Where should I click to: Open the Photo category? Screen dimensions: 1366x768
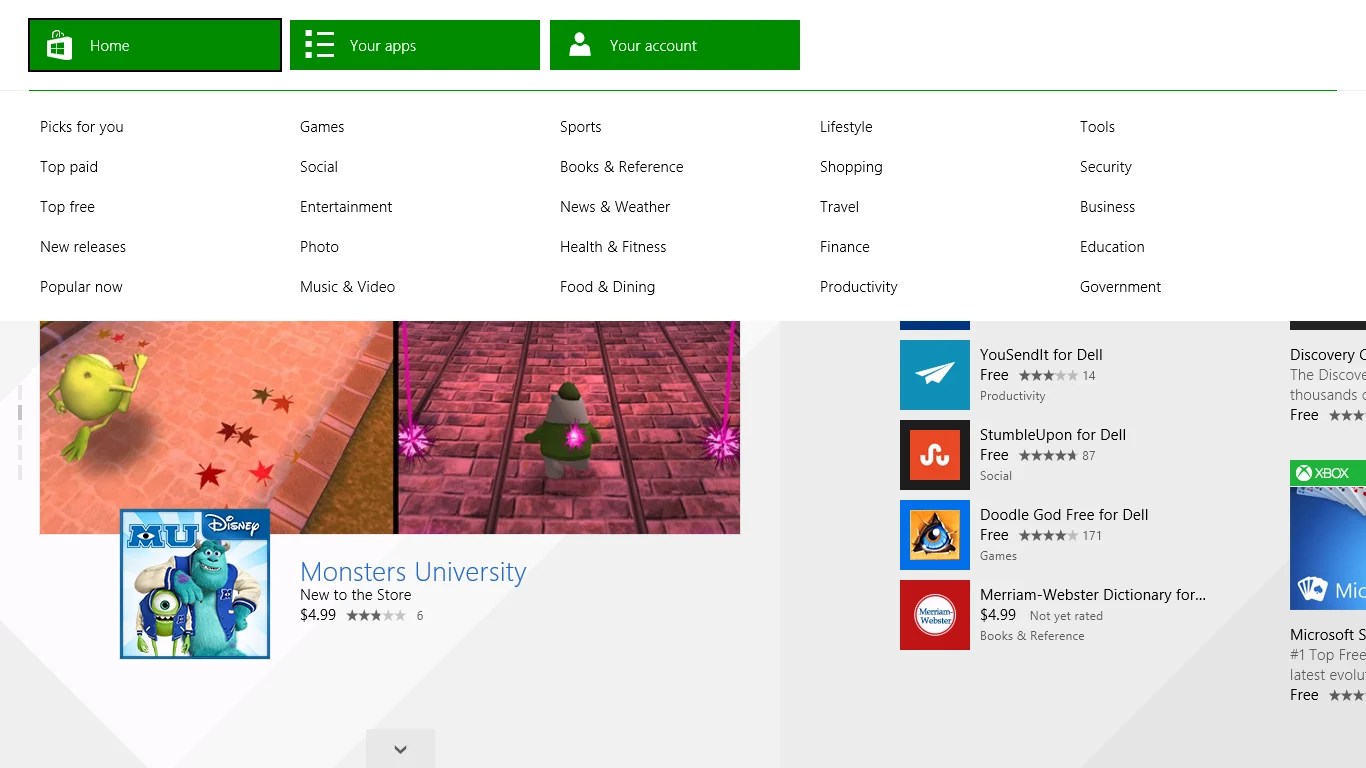(x=319, y=247)
